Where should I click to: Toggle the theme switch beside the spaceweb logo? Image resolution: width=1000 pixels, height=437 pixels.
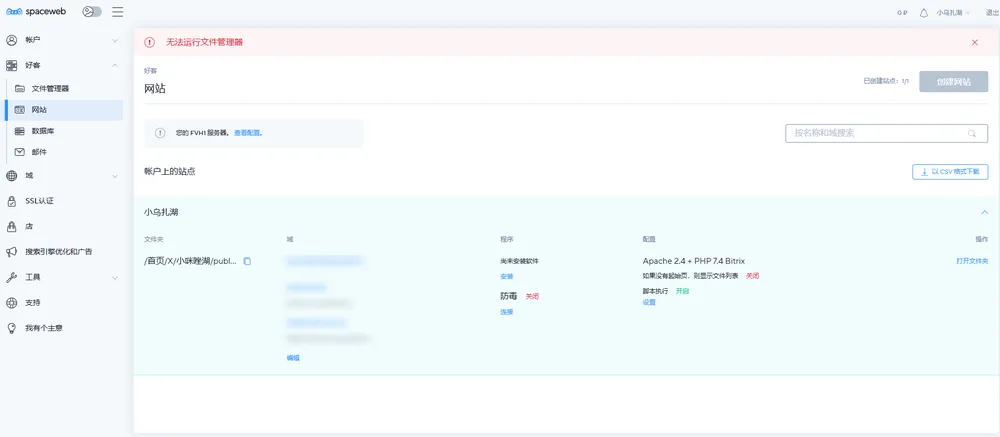click(x=92, y=12)
